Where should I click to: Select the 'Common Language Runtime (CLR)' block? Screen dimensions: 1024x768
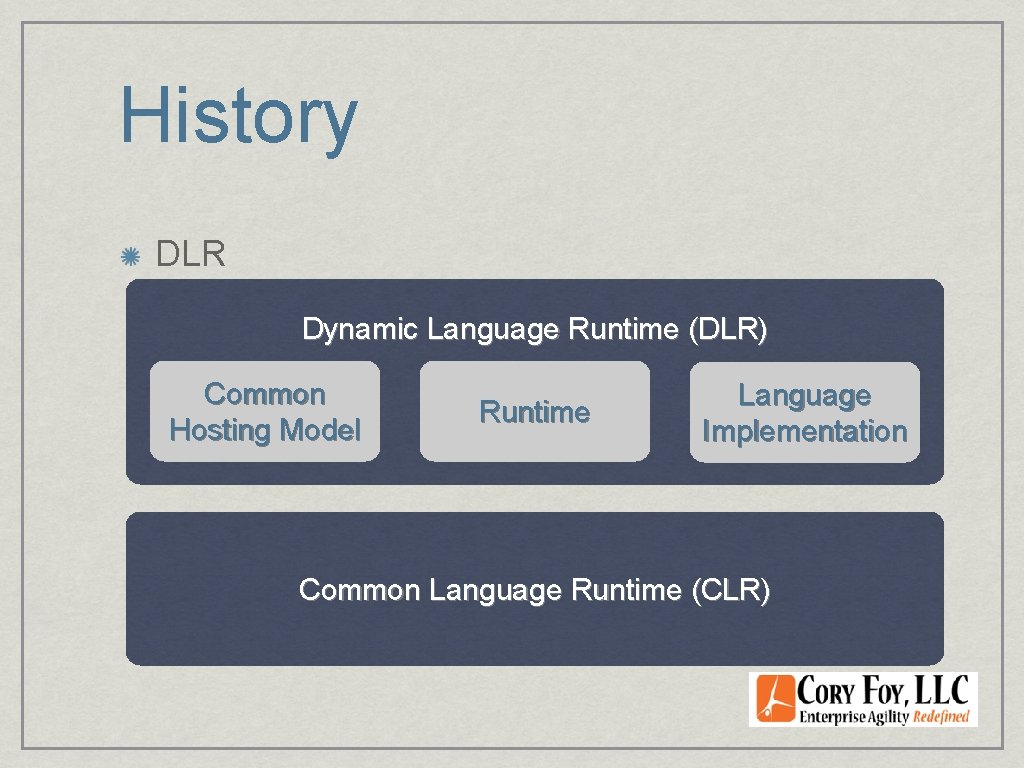coord(534,589)
